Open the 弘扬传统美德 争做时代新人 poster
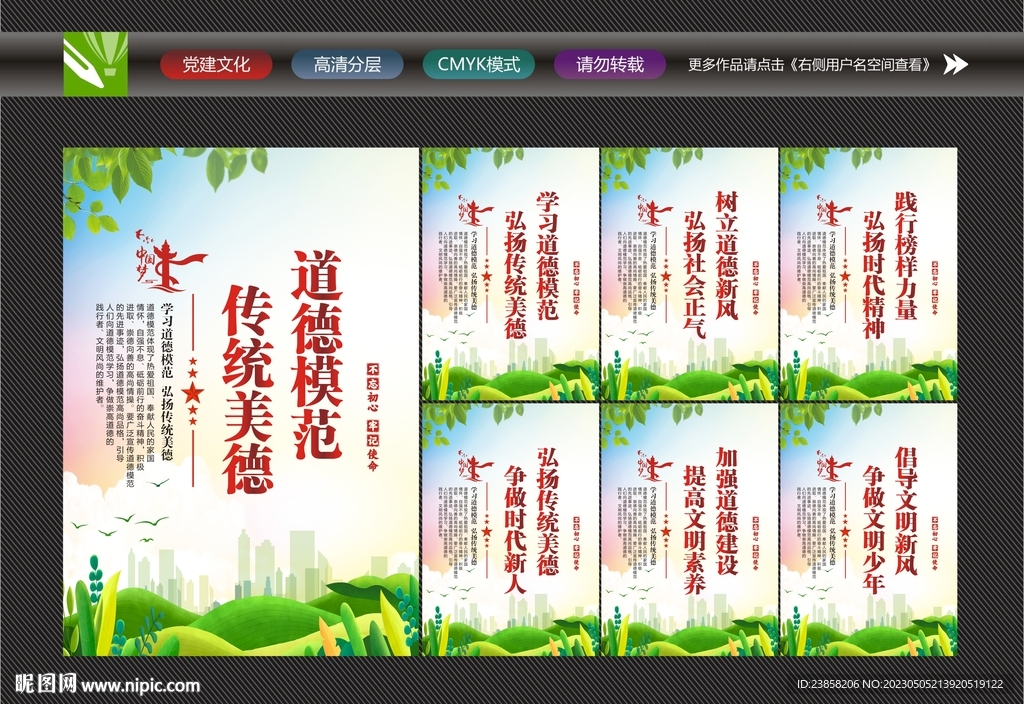This screenshot has height=704, width=1024. point(510,530)
